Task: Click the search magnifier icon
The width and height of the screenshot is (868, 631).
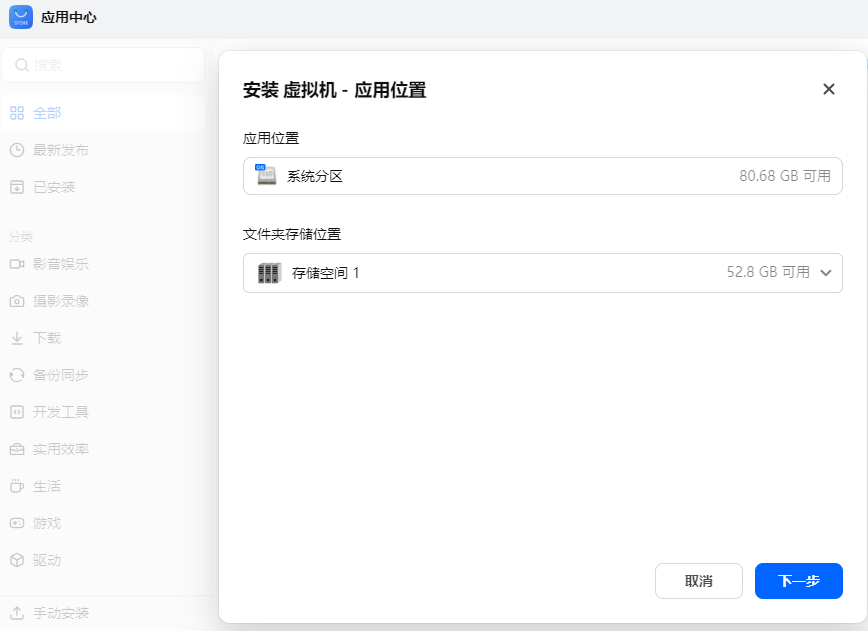Action: 22,65
